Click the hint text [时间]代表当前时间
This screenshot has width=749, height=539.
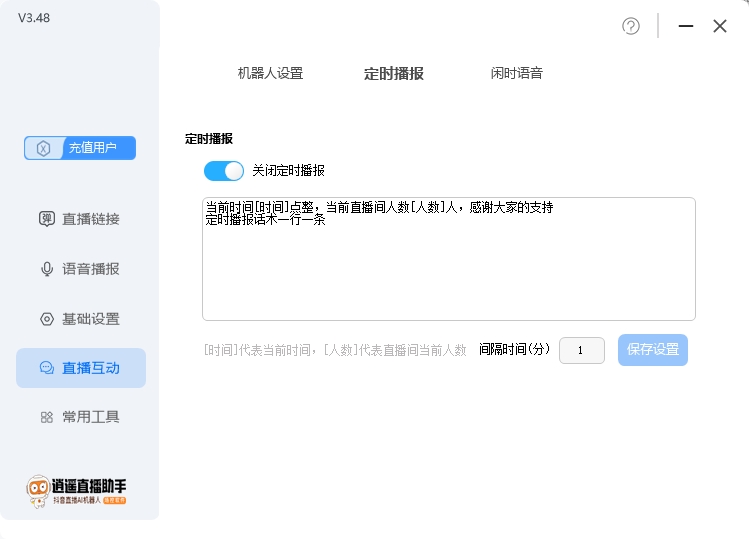(335, 350)
